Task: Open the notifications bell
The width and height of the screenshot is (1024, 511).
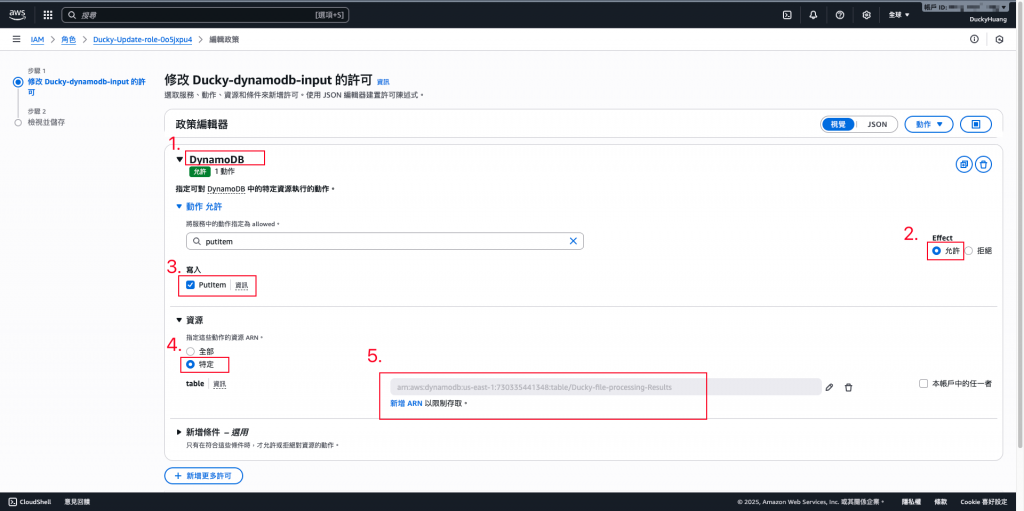Action: coord(813,14)
